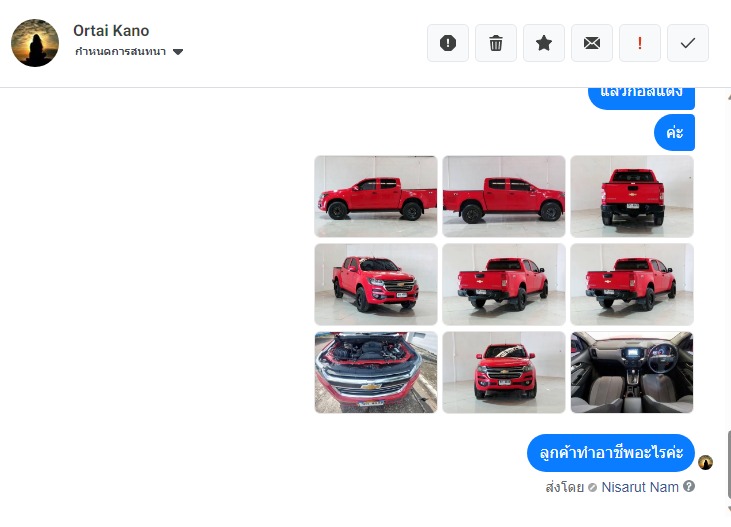Open the small sender avatar beside last message
This screenshot has height=527, width=731.
pyautogui.click(x=705, y=463)
